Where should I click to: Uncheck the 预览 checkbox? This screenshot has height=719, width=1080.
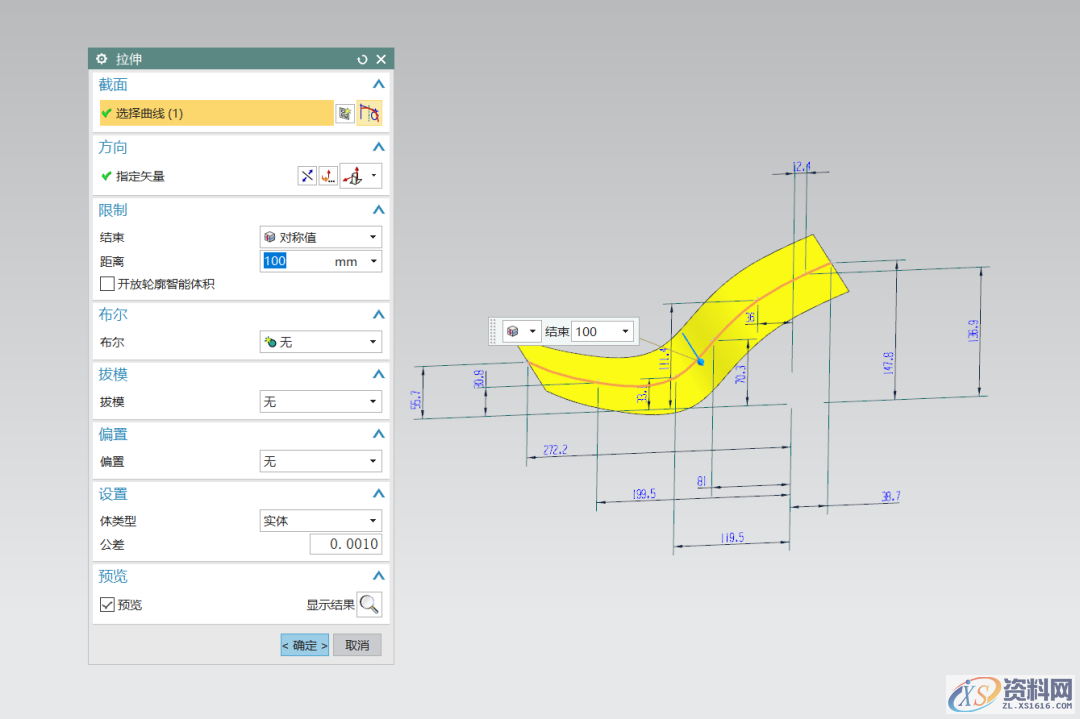coord(108,605)
